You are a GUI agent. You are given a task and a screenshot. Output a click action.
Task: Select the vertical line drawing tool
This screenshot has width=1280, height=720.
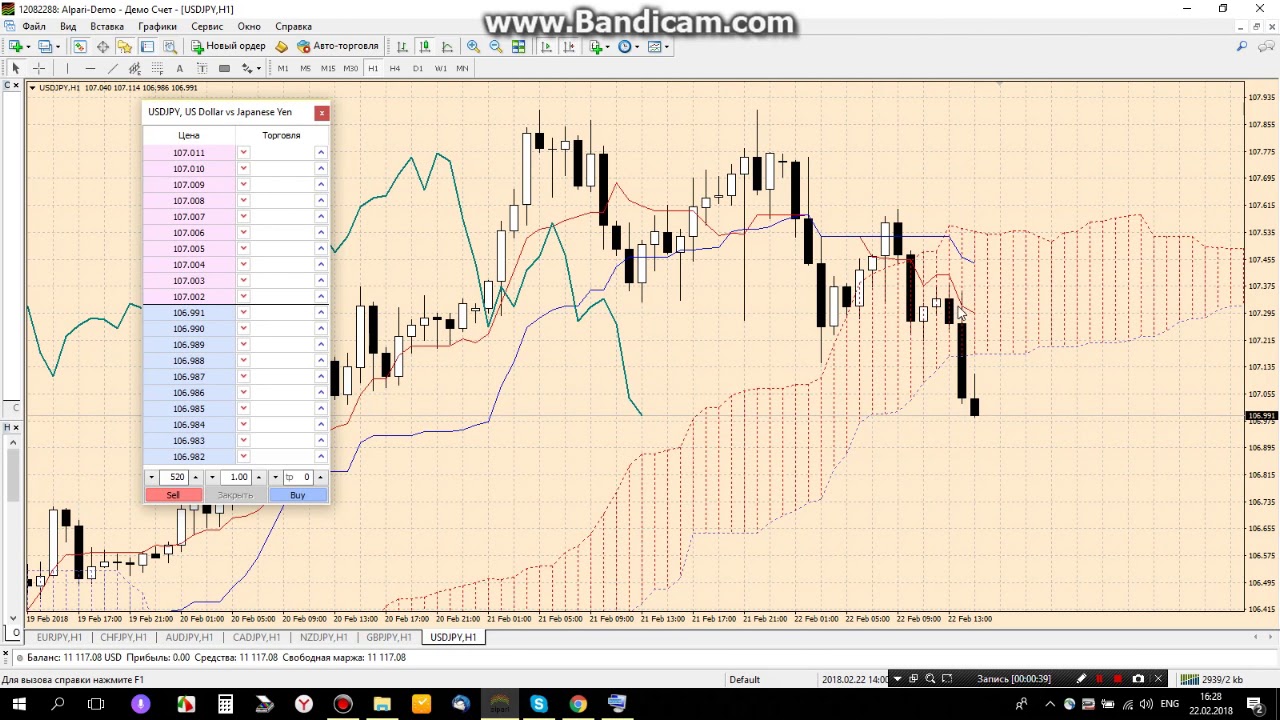pyautogui.click(x=67, y=68)
